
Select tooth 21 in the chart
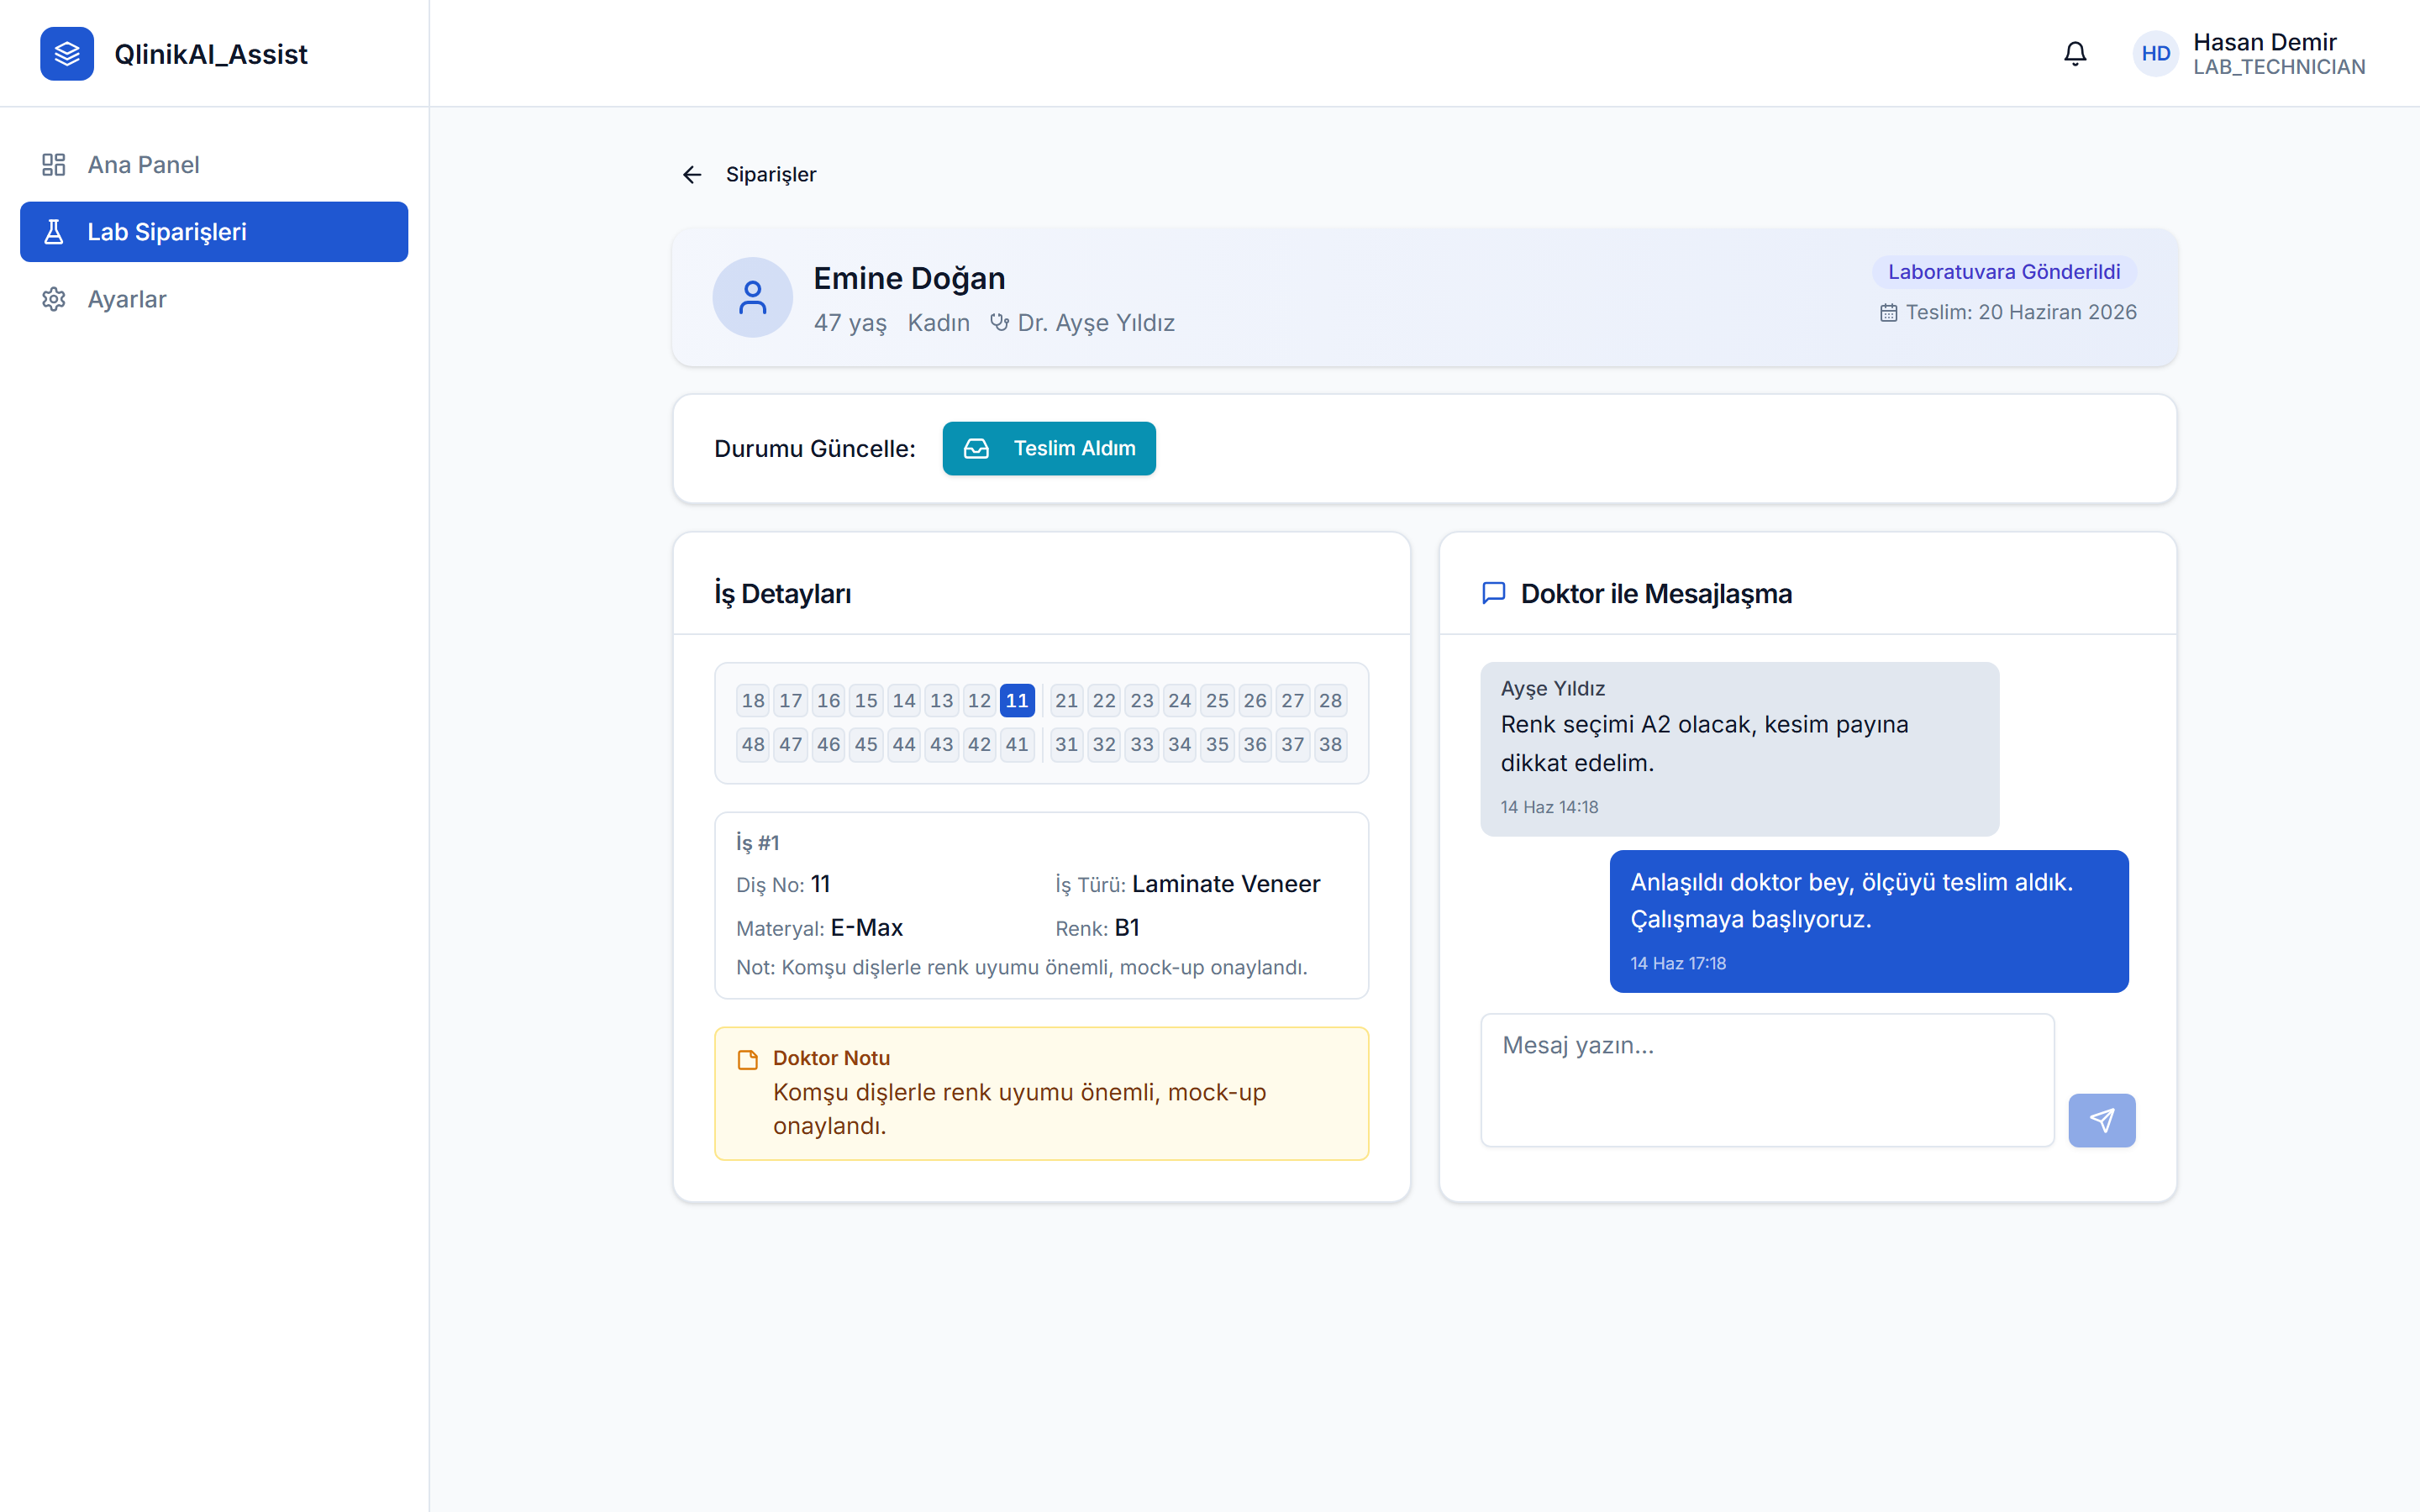pyautogui.click(x=1067, y=701)
